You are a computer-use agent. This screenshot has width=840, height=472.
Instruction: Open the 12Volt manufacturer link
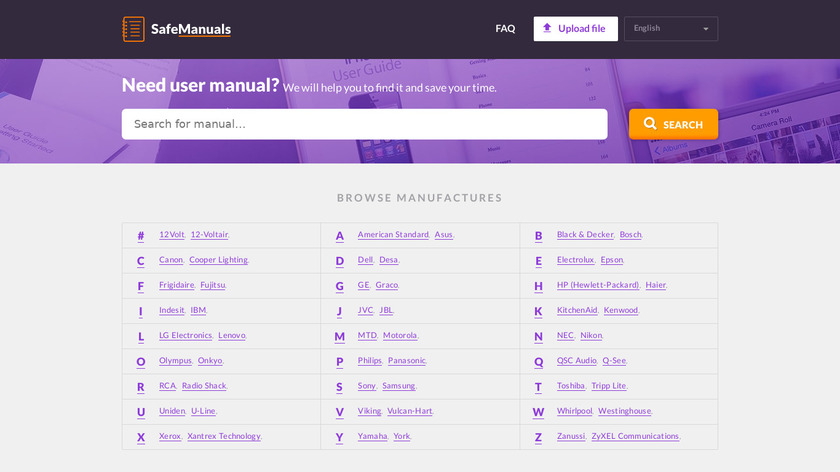click(171, 235)
